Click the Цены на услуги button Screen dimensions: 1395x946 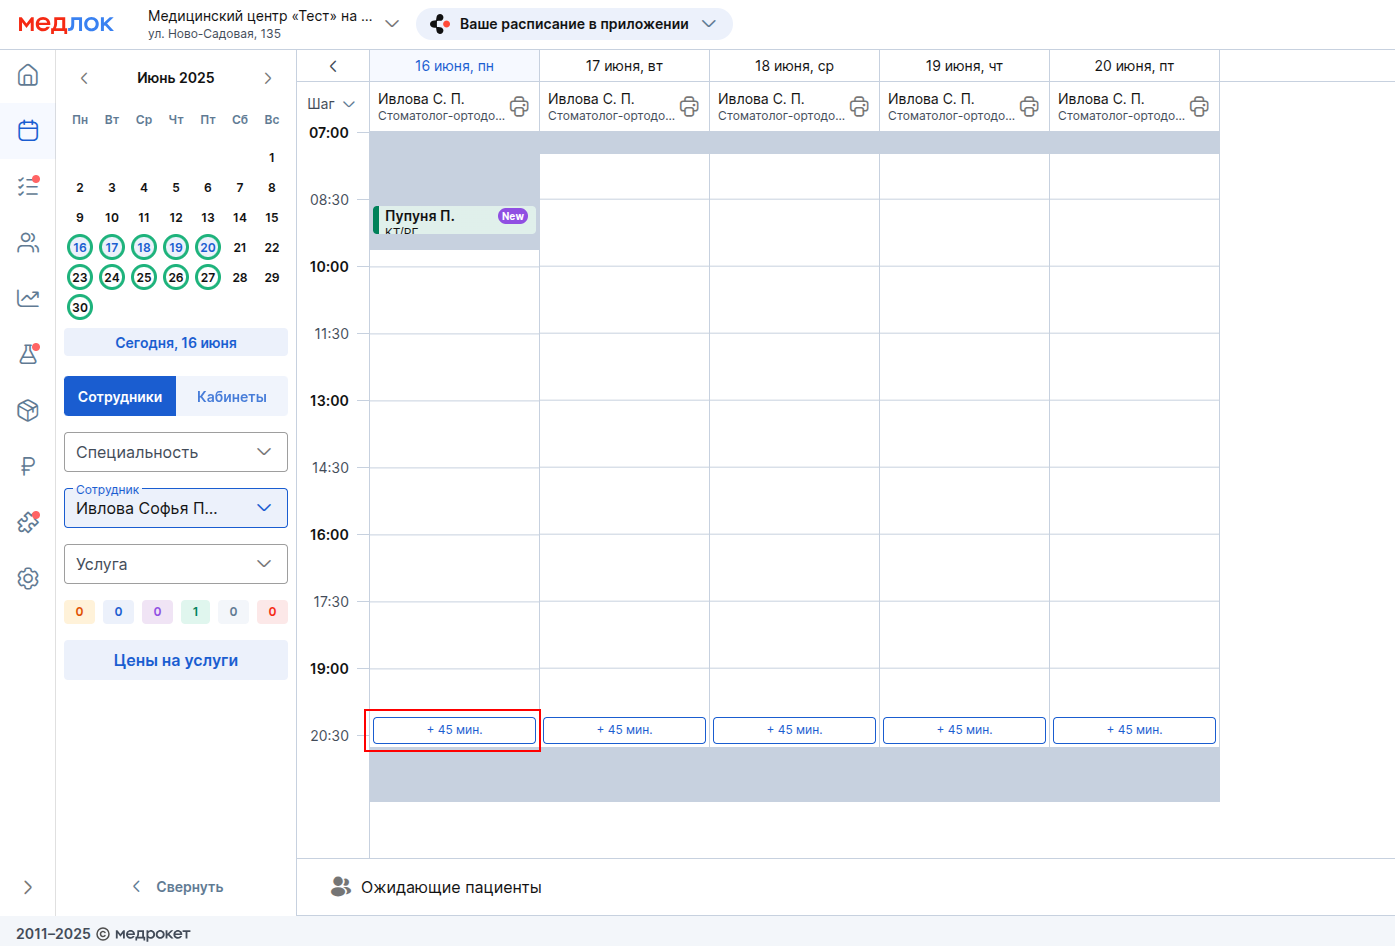pos(176,660)
